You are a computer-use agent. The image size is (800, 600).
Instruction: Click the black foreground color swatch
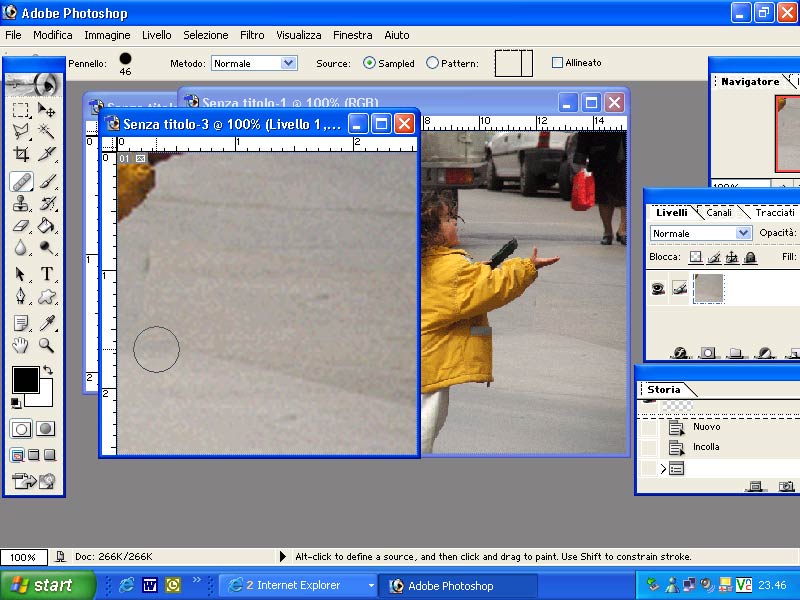tap(26, 380)
